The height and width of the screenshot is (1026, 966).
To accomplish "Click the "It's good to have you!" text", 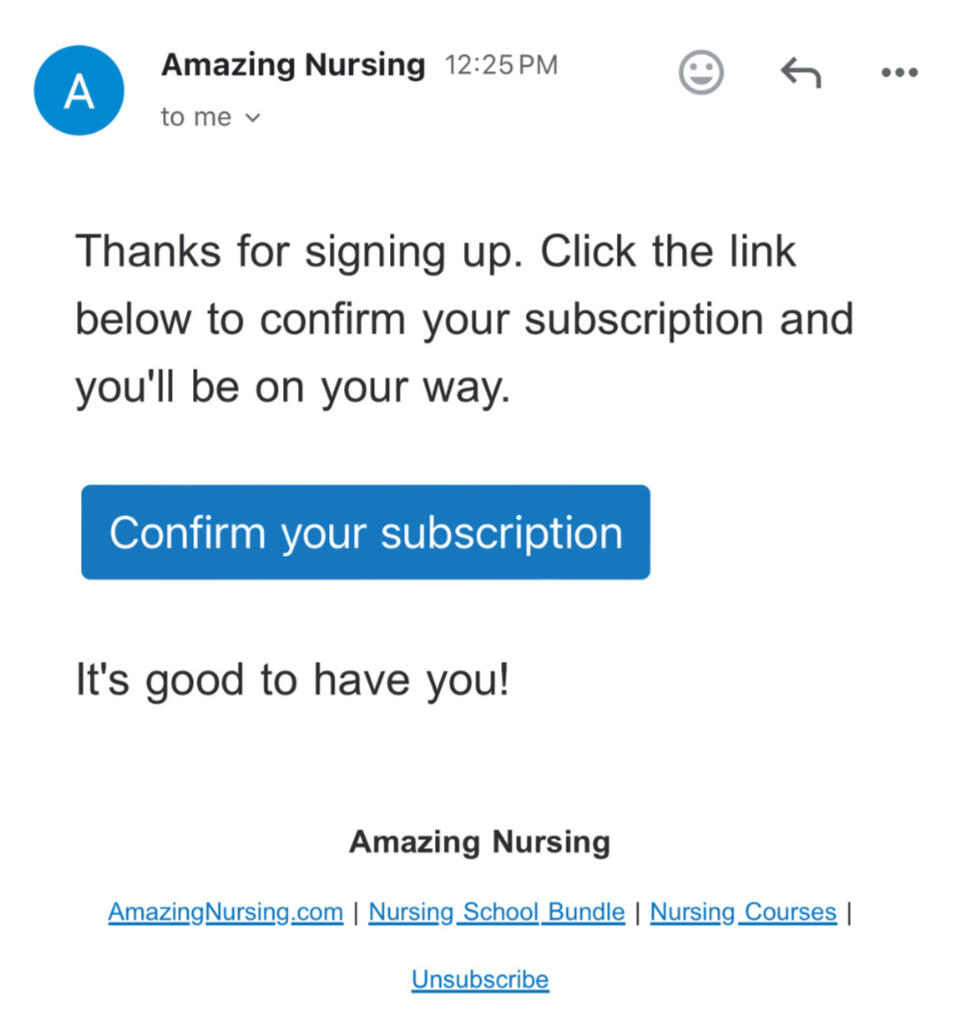I will pyautogui.click(x=293, y=681).
